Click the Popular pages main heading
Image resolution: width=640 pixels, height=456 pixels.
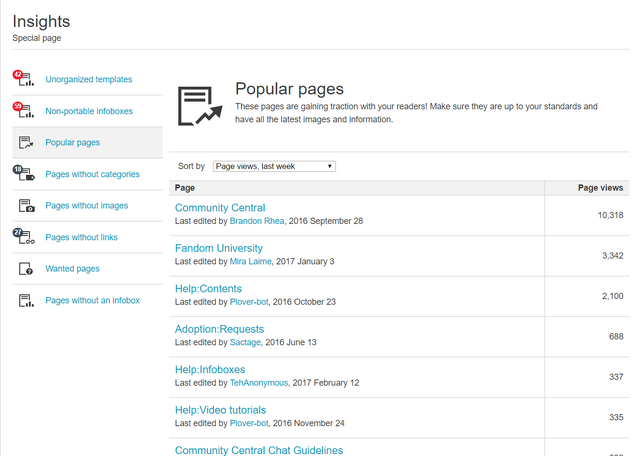pos(289,89)
